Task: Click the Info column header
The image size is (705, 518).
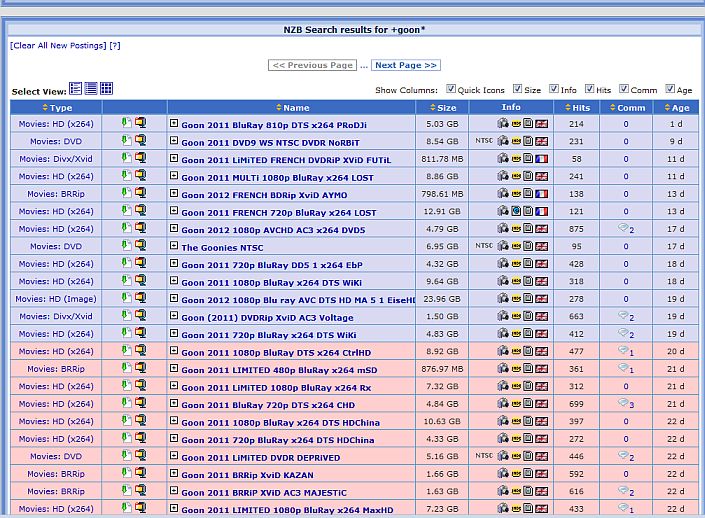Action: (511, 107)
